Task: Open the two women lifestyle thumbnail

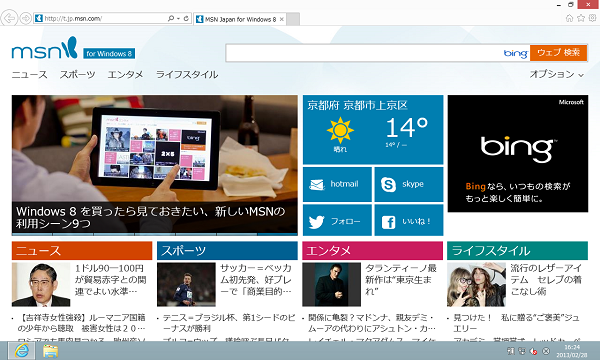Action: pyautogui.click(x=476, y=284)
